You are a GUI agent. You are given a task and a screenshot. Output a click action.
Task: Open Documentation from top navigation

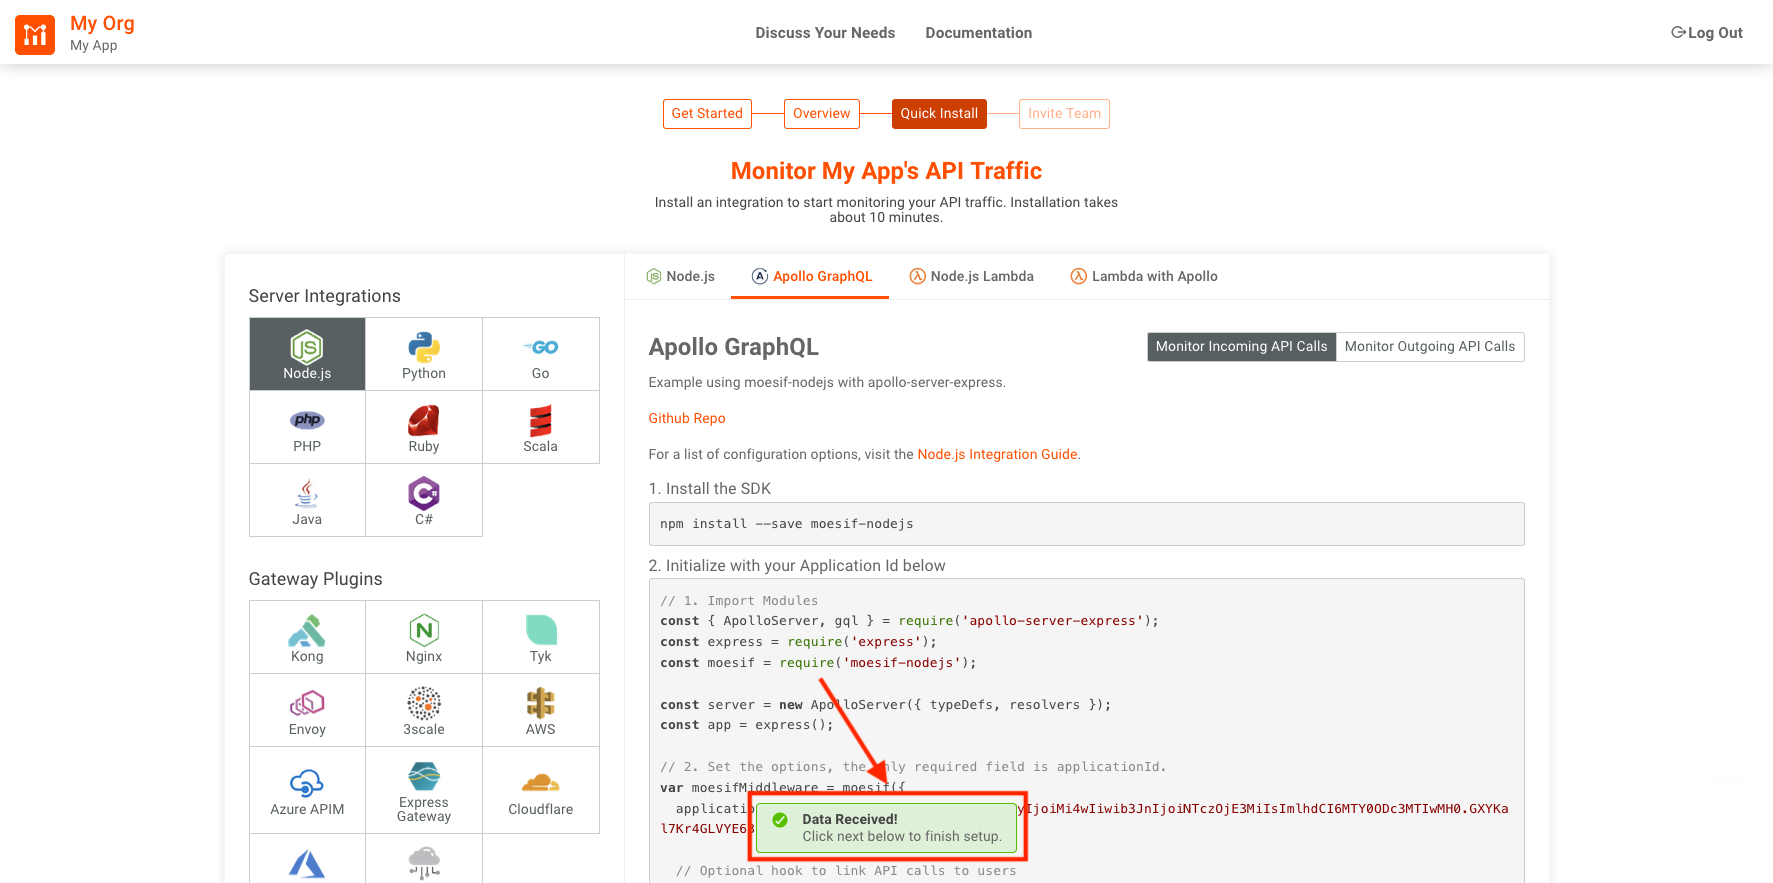(978, 33)
